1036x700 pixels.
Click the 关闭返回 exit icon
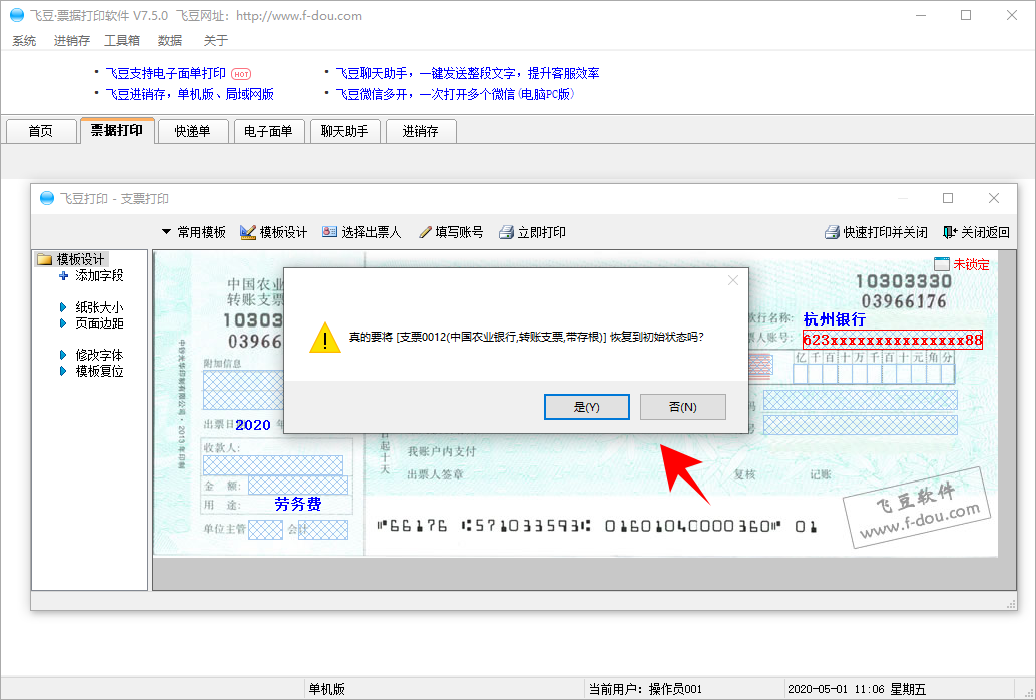click(x=950, y=232)
